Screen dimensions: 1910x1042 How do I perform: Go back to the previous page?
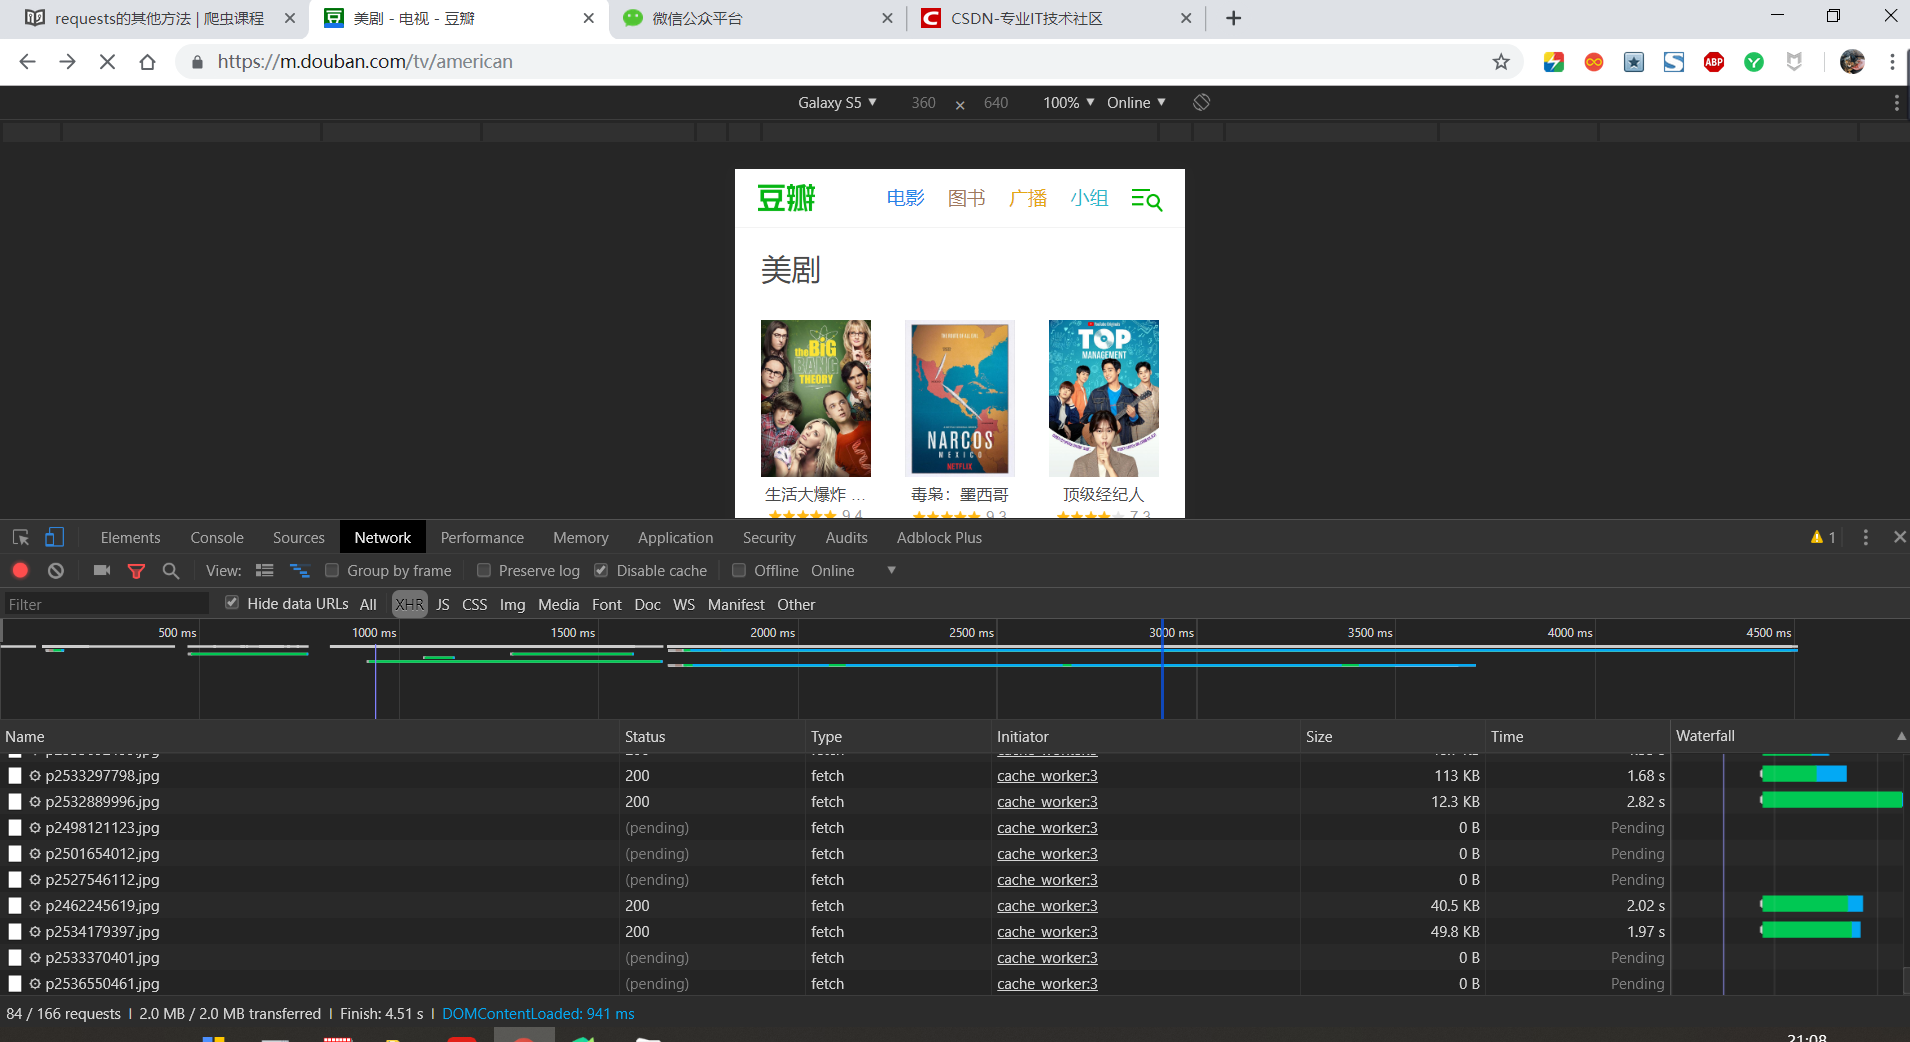27,62
